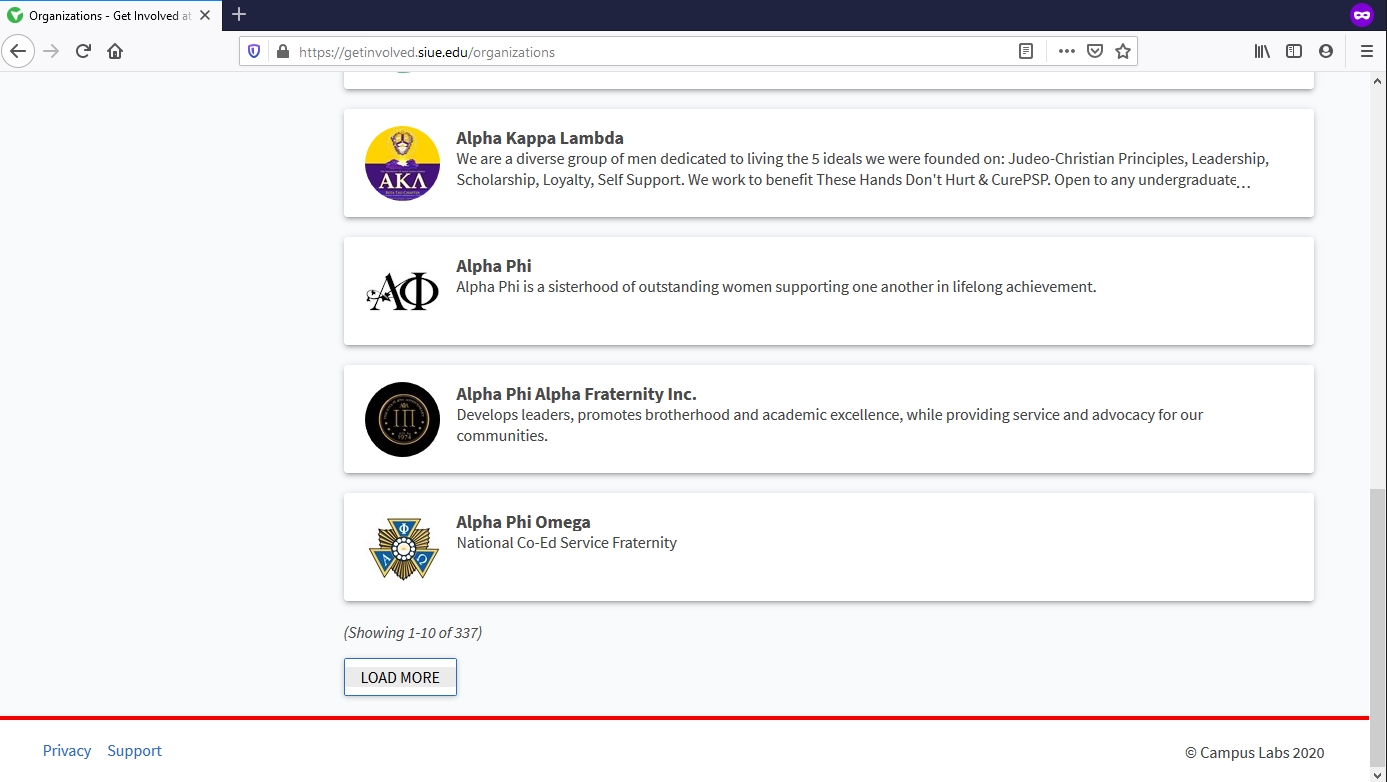Open the Support link in footer
This screenshot has height=782, width=1387.
pyautogui.click(x=134, y=751)
